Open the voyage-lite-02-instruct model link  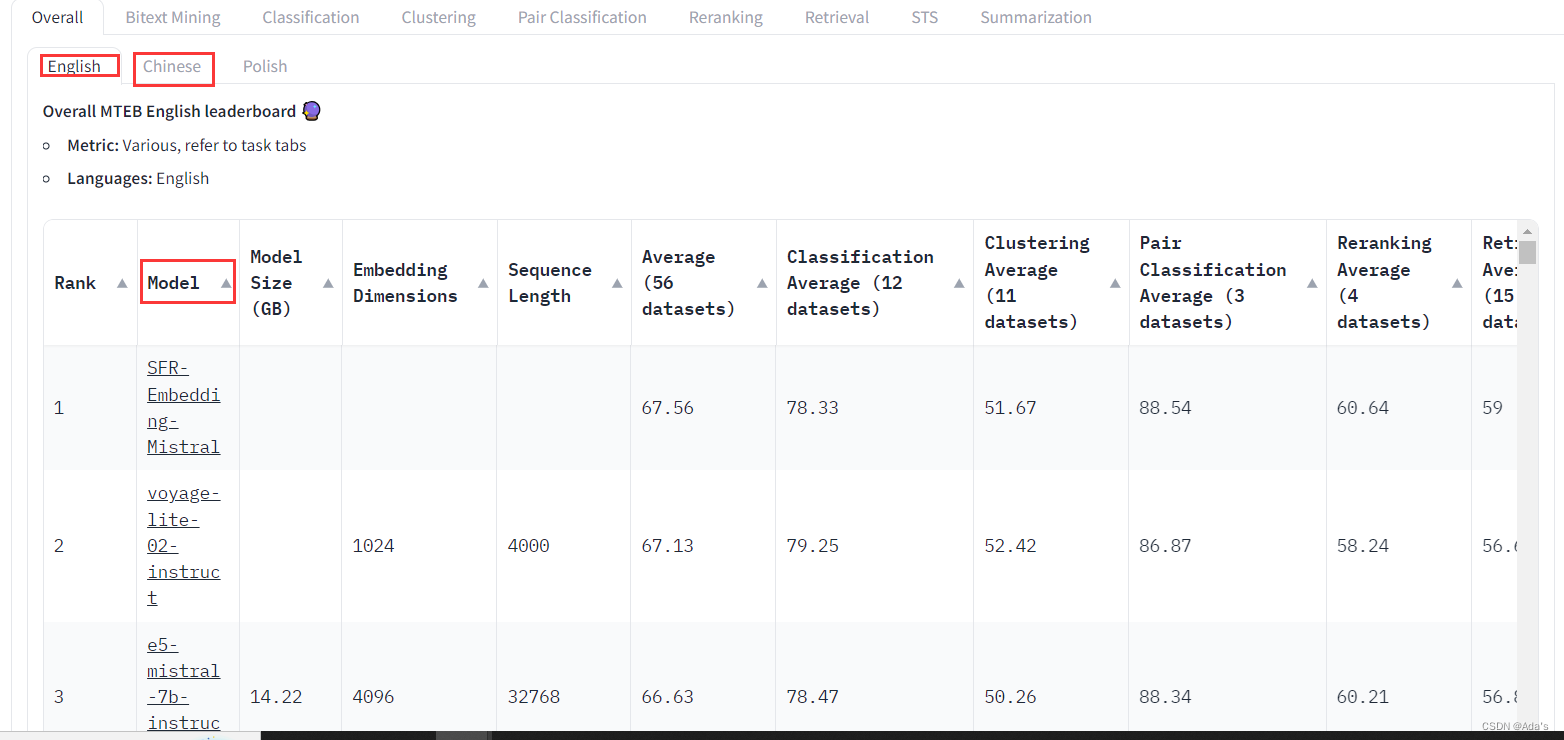[183, 545]
